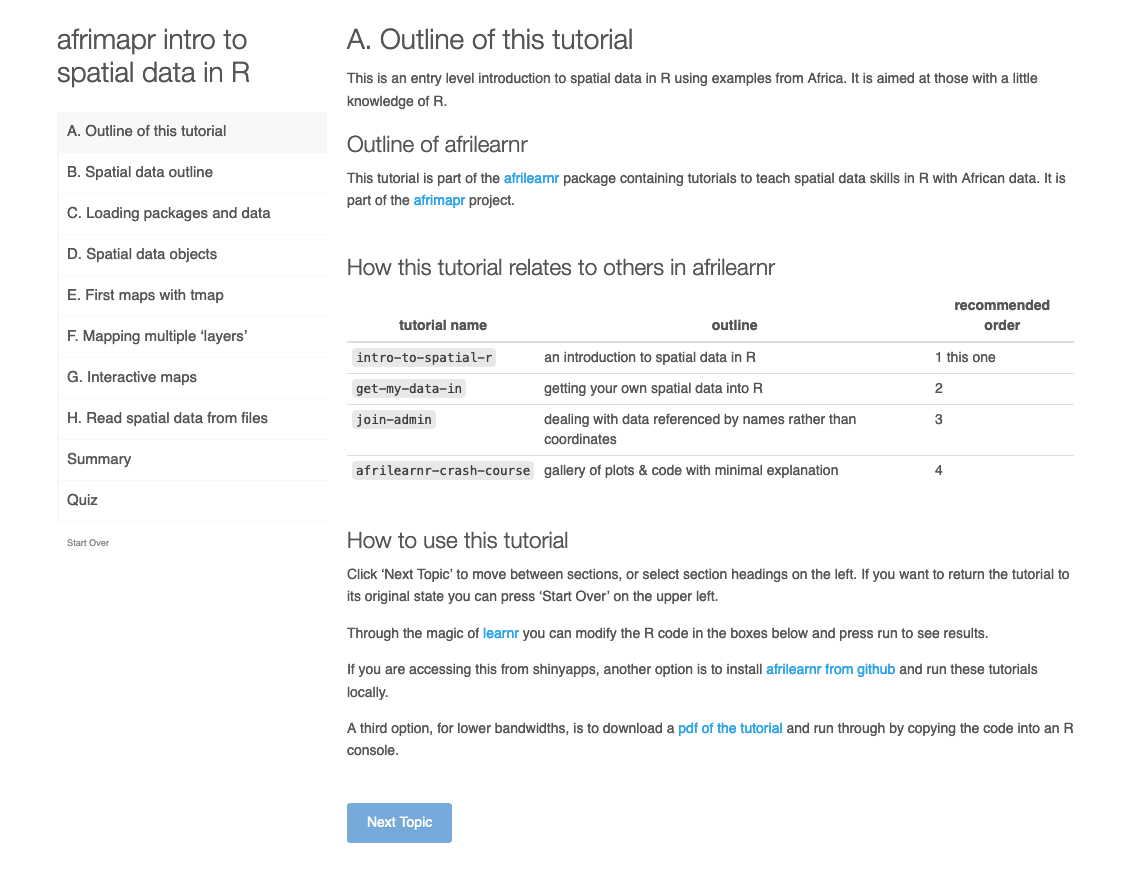Open 'B. Spatial data outline' section
This screenshot has height=869, width=1131.
click(140, 172)
